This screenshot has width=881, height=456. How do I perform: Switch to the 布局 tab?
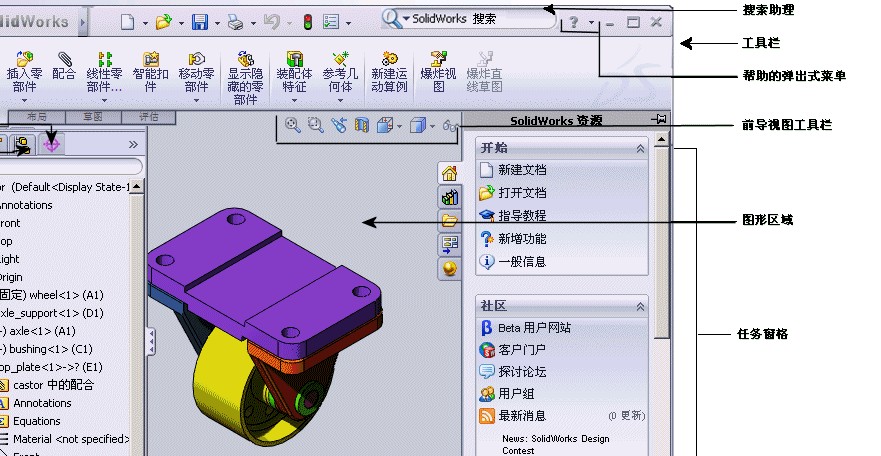click(x=37, y=116)
